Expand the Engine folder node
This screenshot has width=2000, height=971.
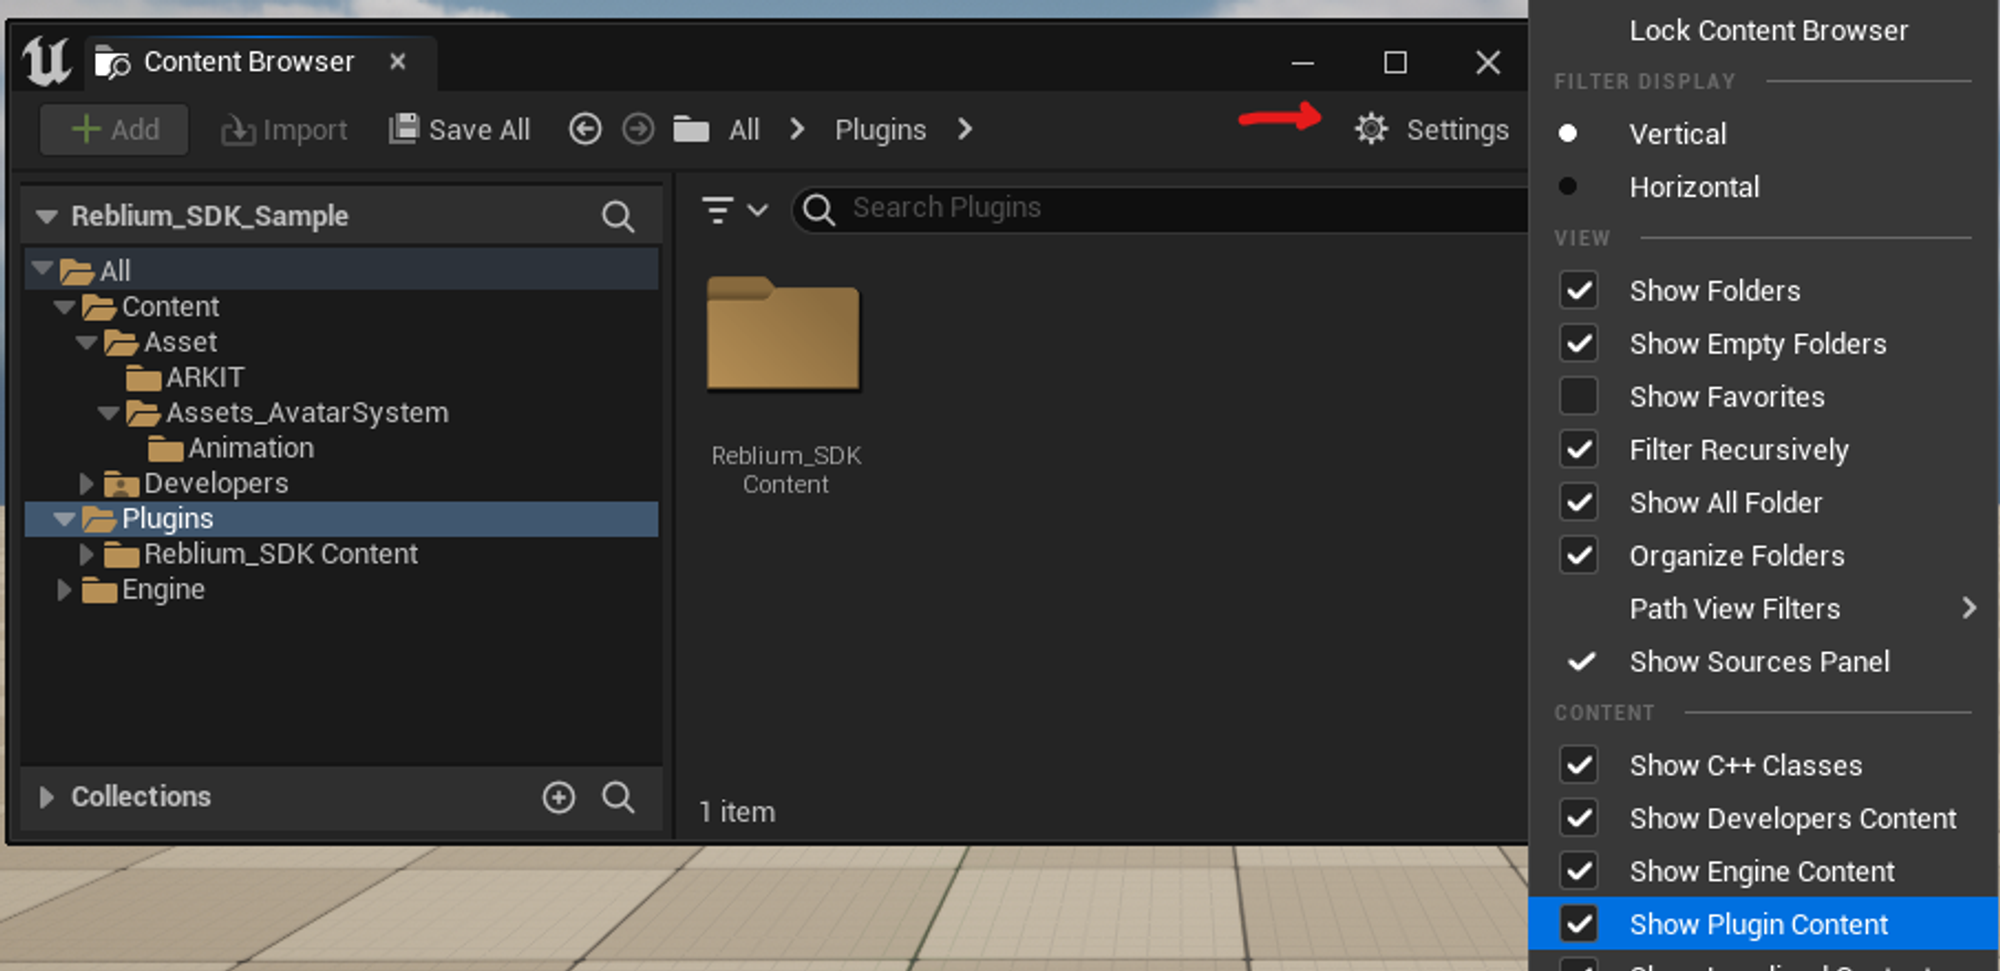[64, 590]
